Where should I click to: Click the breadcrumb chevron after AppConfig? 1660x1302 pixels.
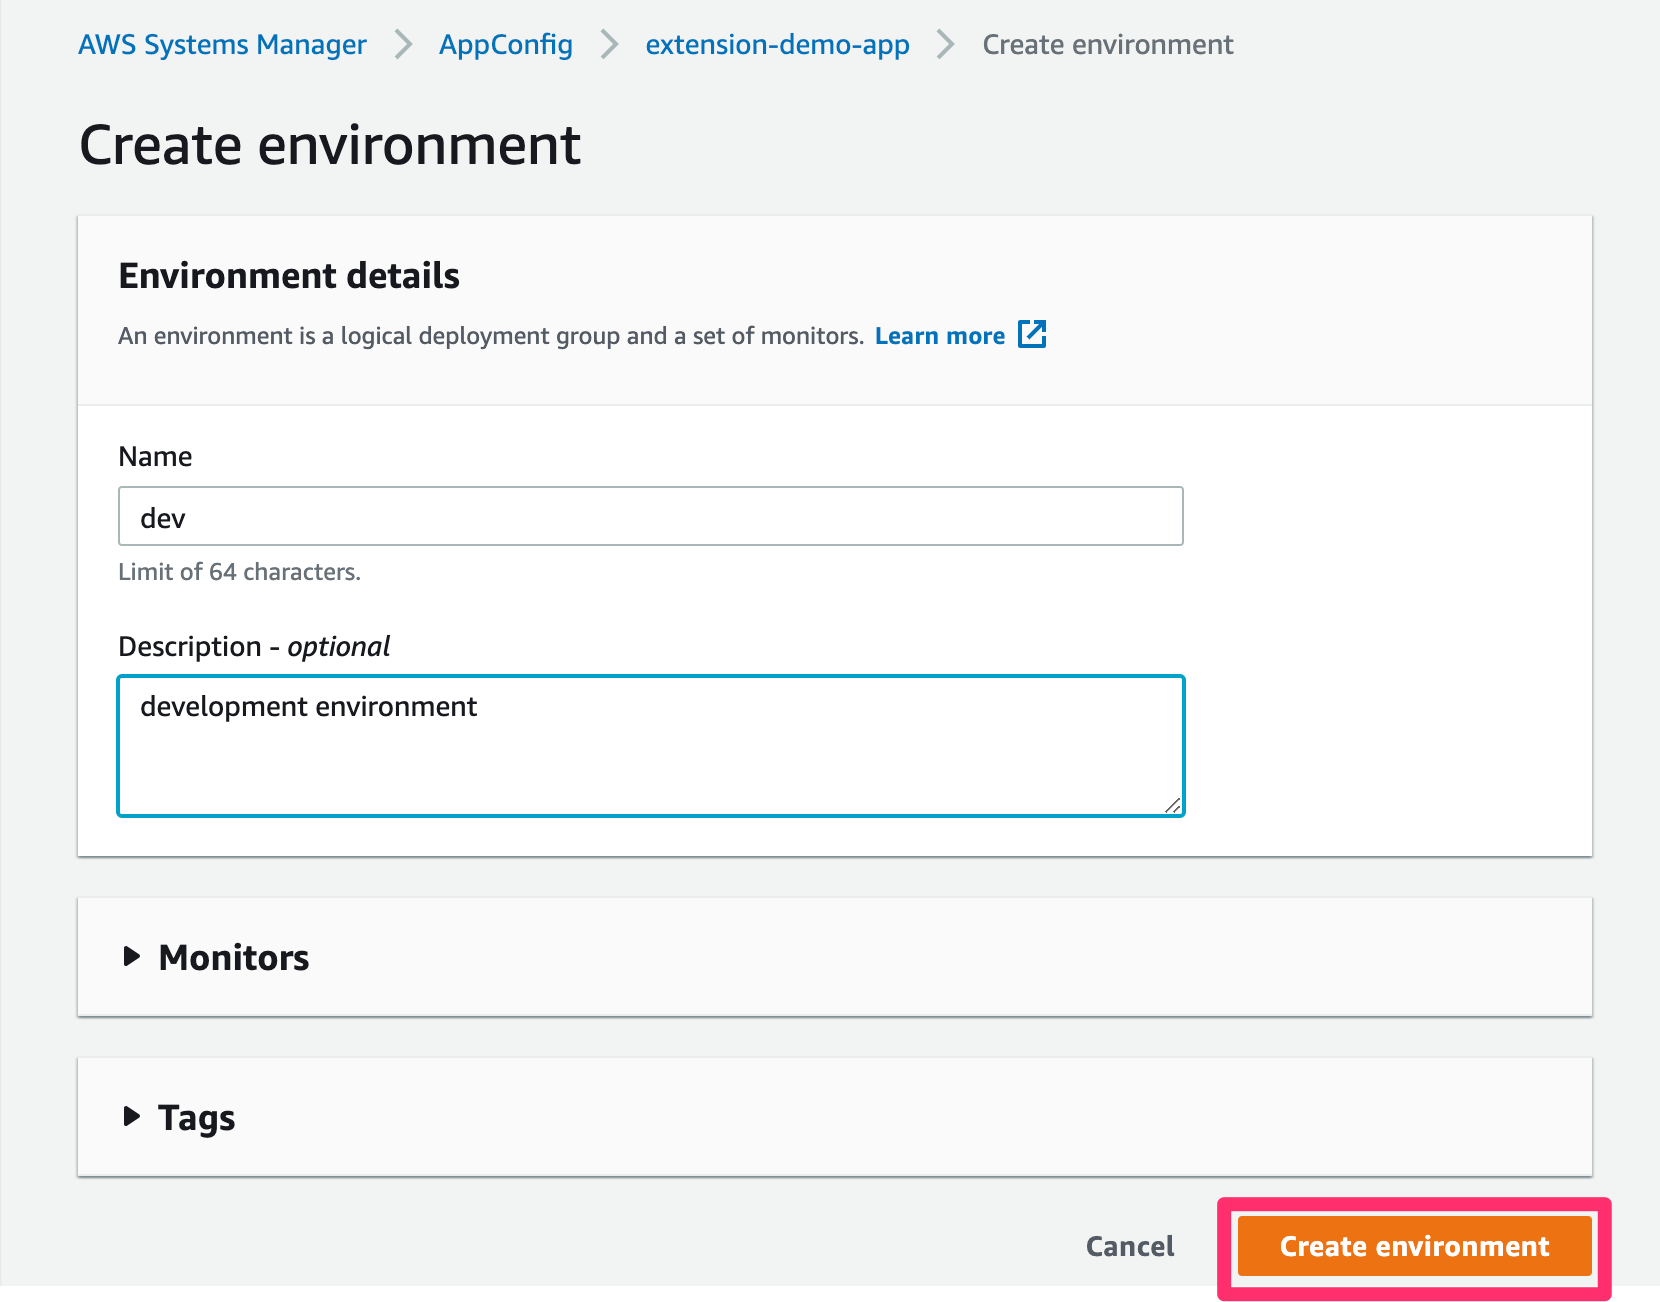(x=607, y=44)
